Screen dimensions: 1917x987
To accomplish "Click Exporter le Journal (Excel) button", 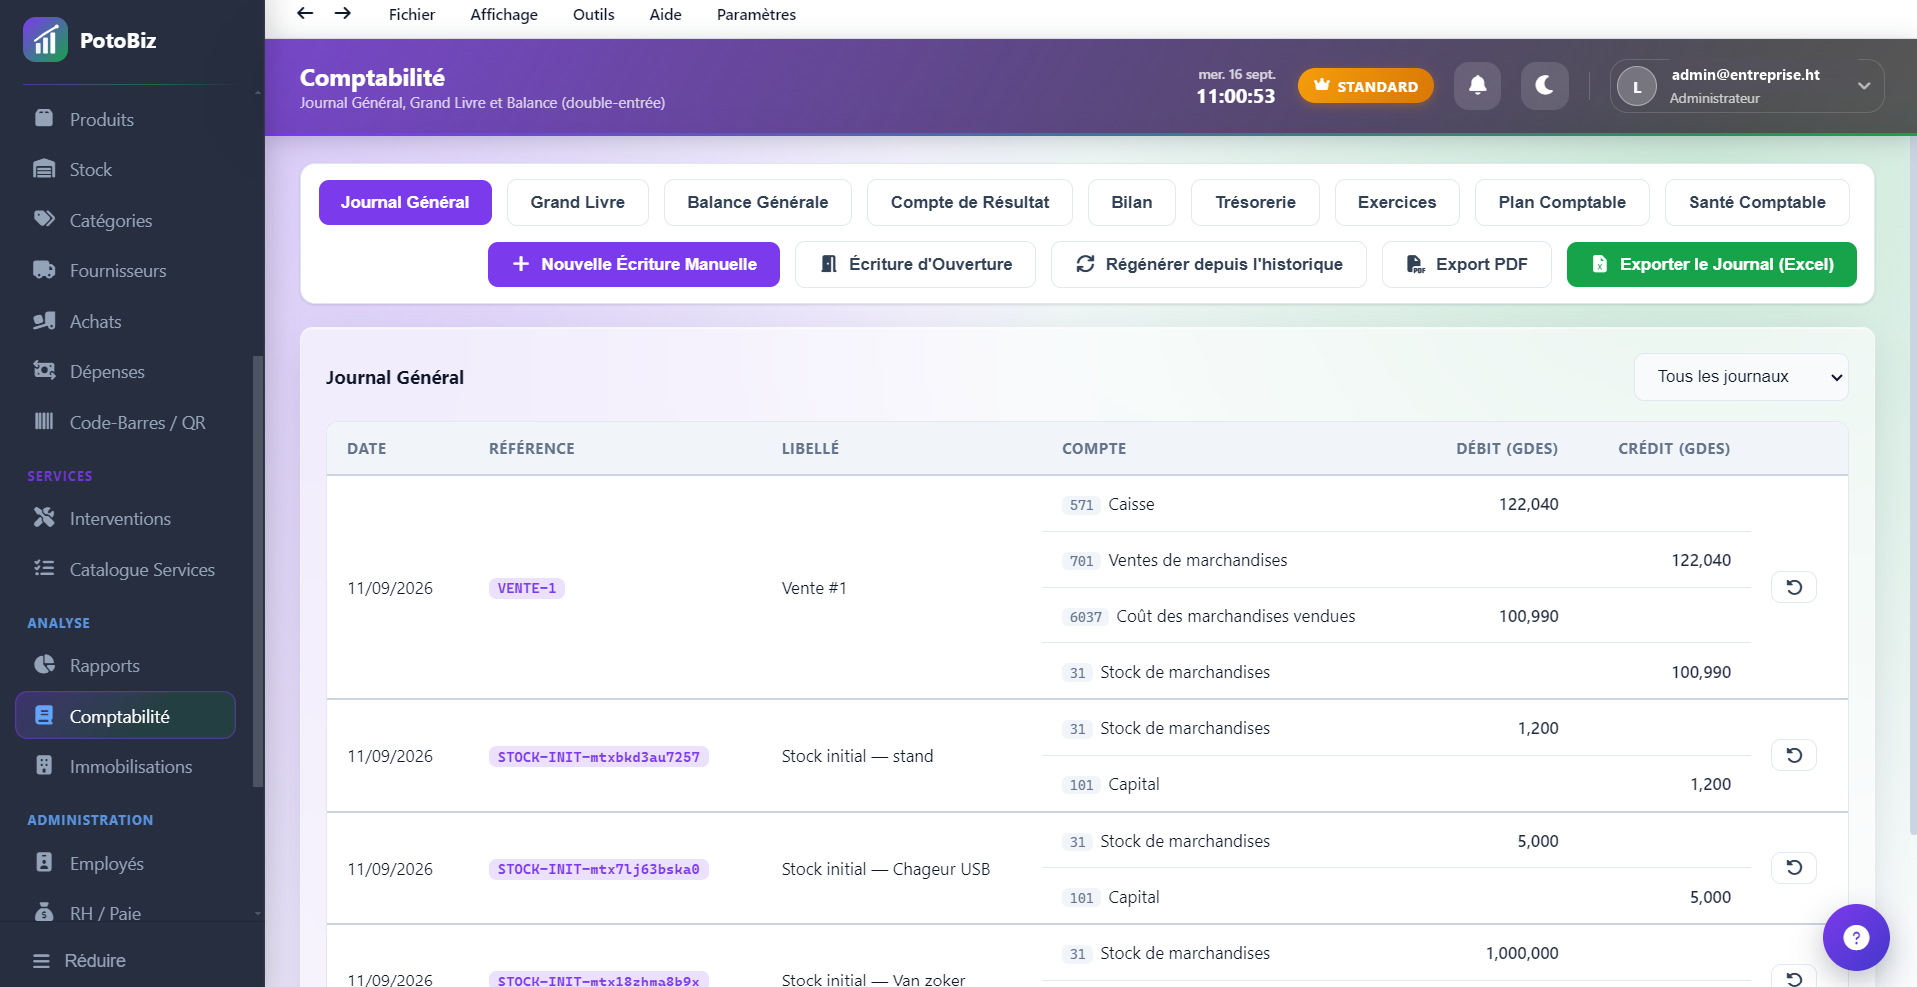I will click(x=1711, y=264).
